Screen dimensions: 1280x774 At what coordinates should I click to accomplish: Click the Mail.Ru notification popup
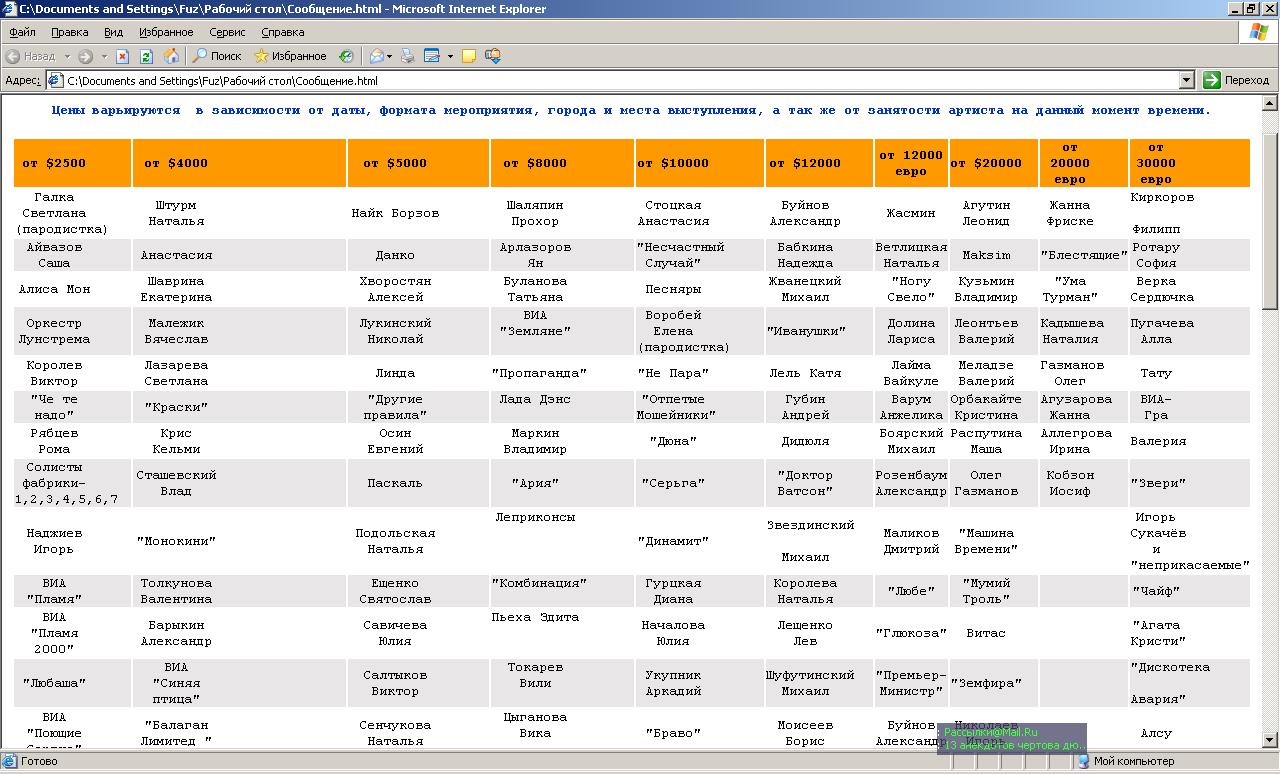coord(1012,738)
